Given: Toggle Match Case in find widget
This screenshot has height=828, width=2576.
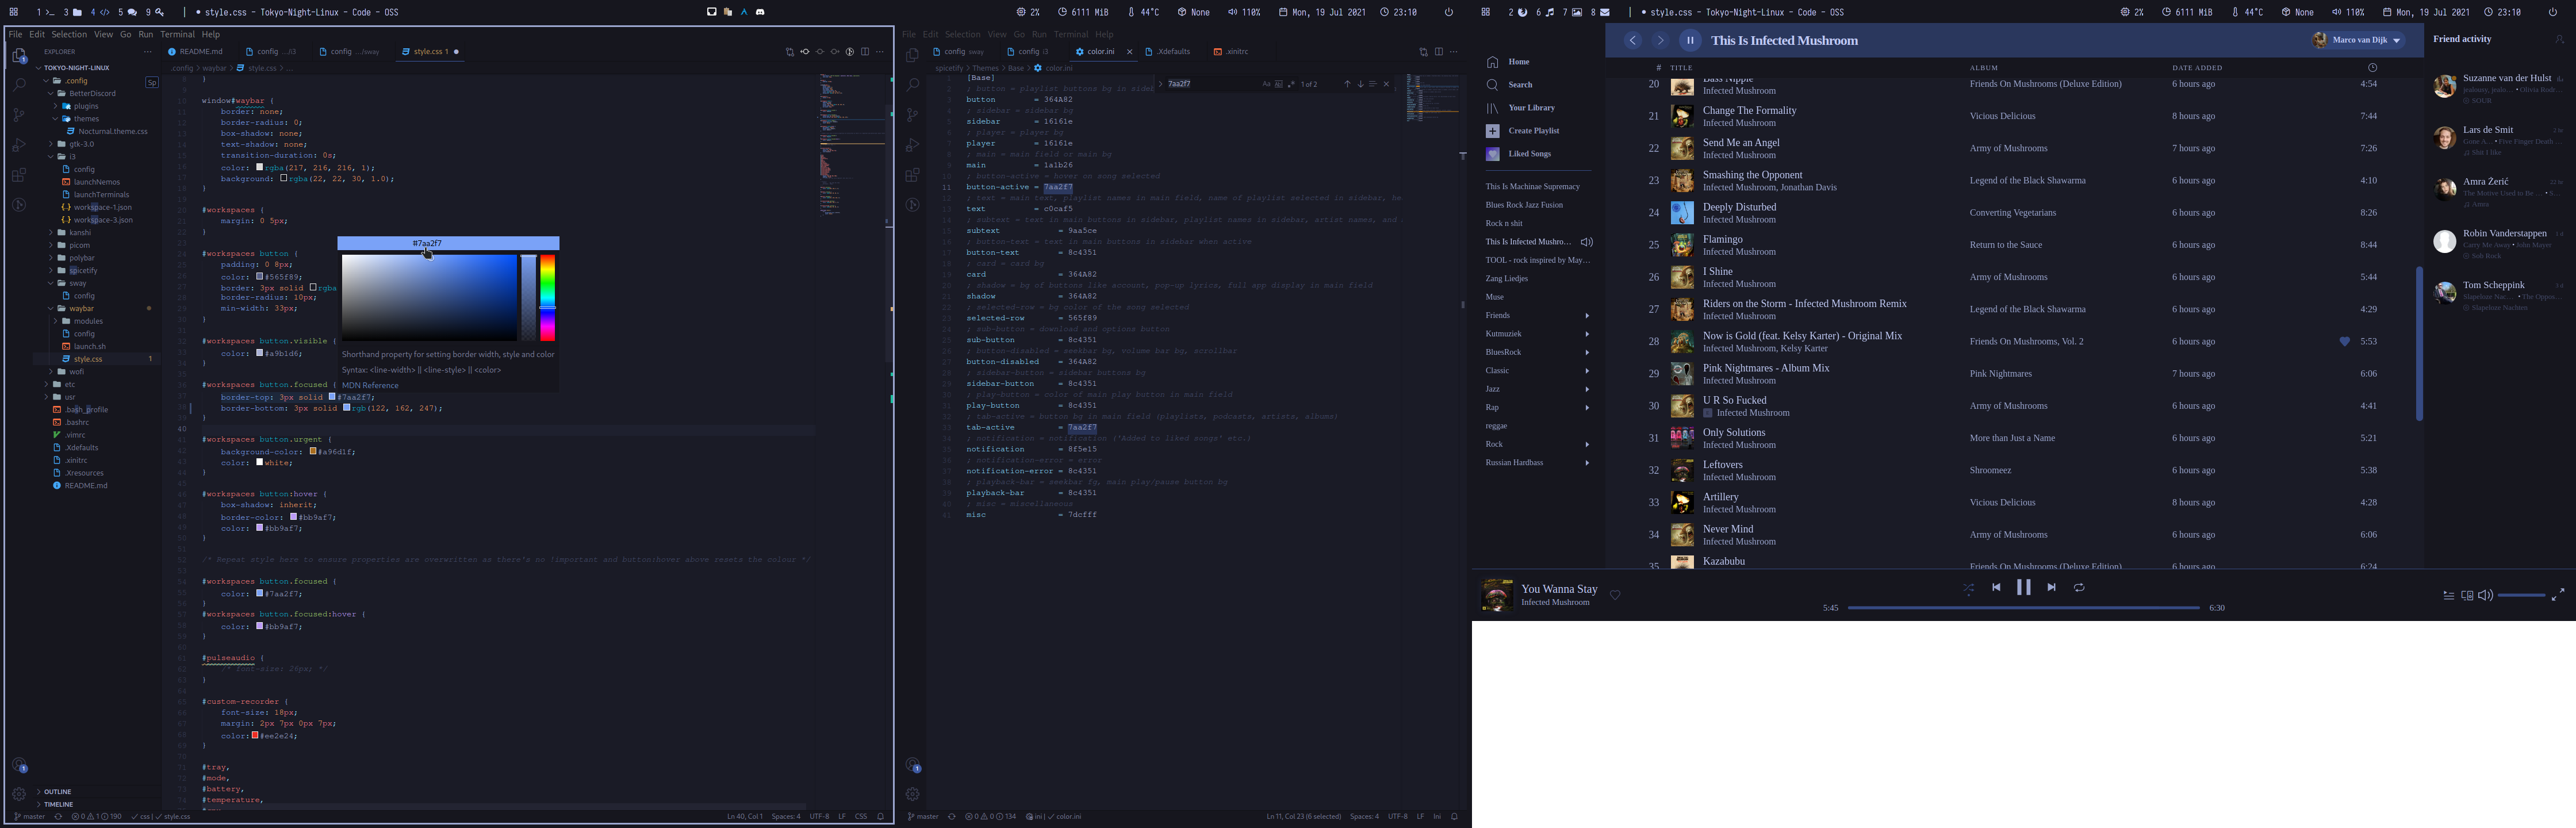Looking at the screenshot, I should 1266,84.
